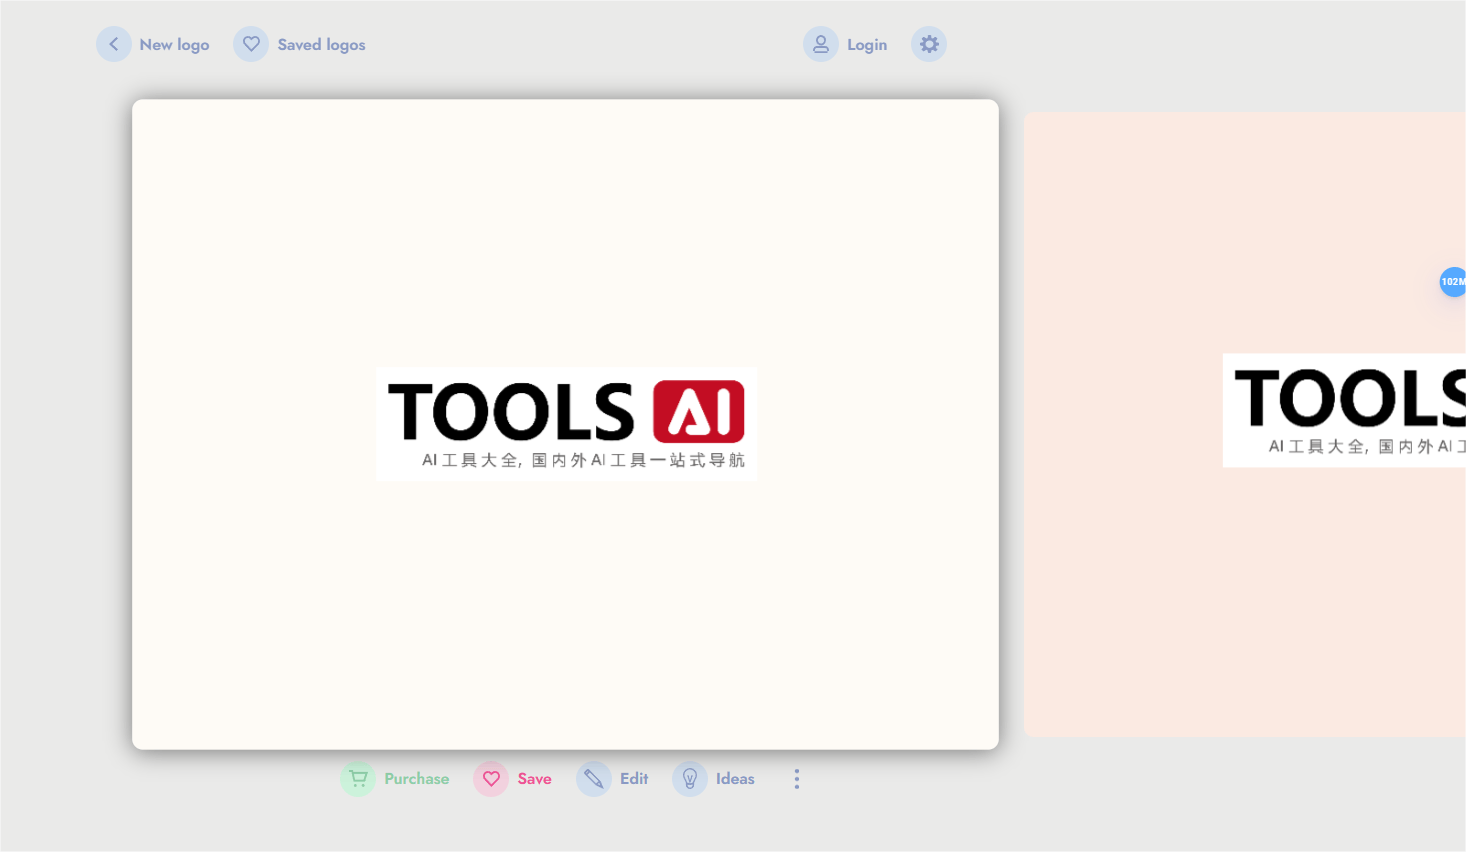Click the Login text
1466x852 pixels.
pos(866,45)
